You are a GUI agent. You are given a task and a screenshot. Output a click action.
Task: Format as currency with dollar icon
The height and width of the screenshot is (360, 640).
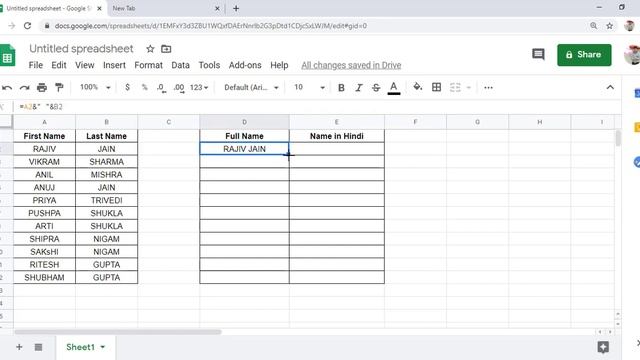127,87
